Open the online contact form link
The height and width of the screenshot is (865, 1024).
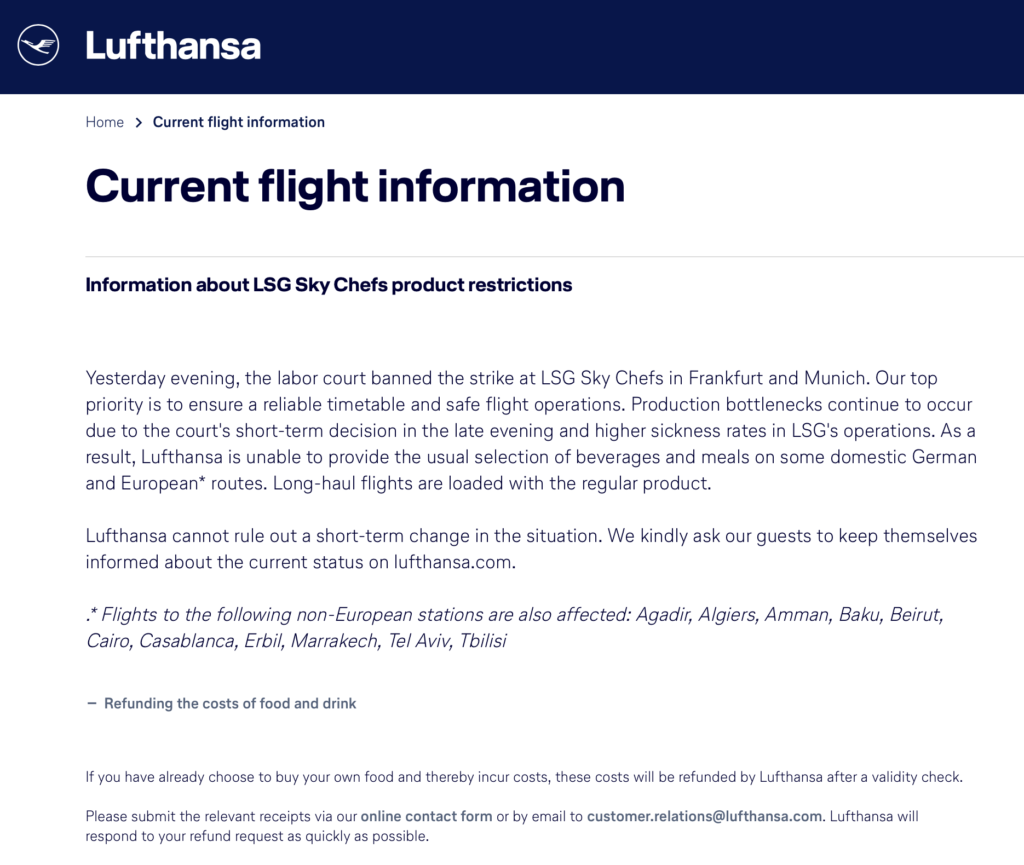pyautogui.click(x=426, y=816)
